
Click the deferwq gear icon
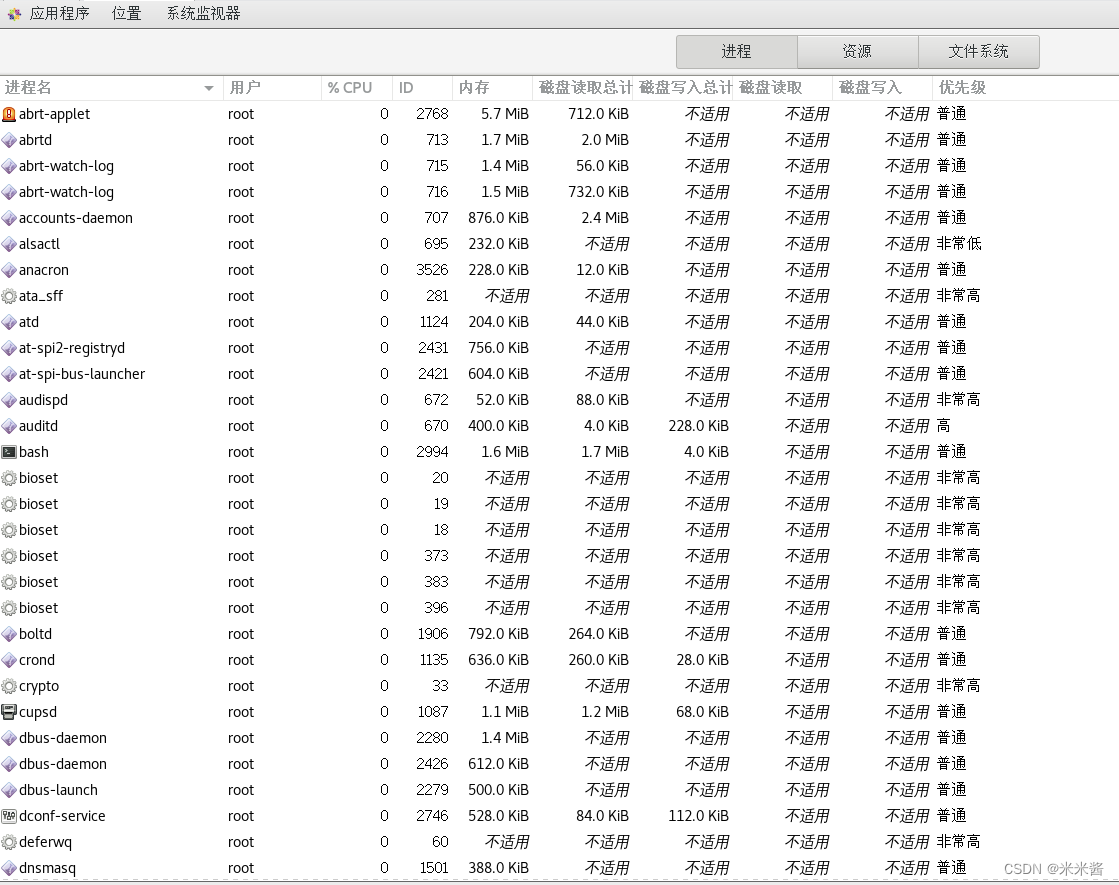coord(9,842)
